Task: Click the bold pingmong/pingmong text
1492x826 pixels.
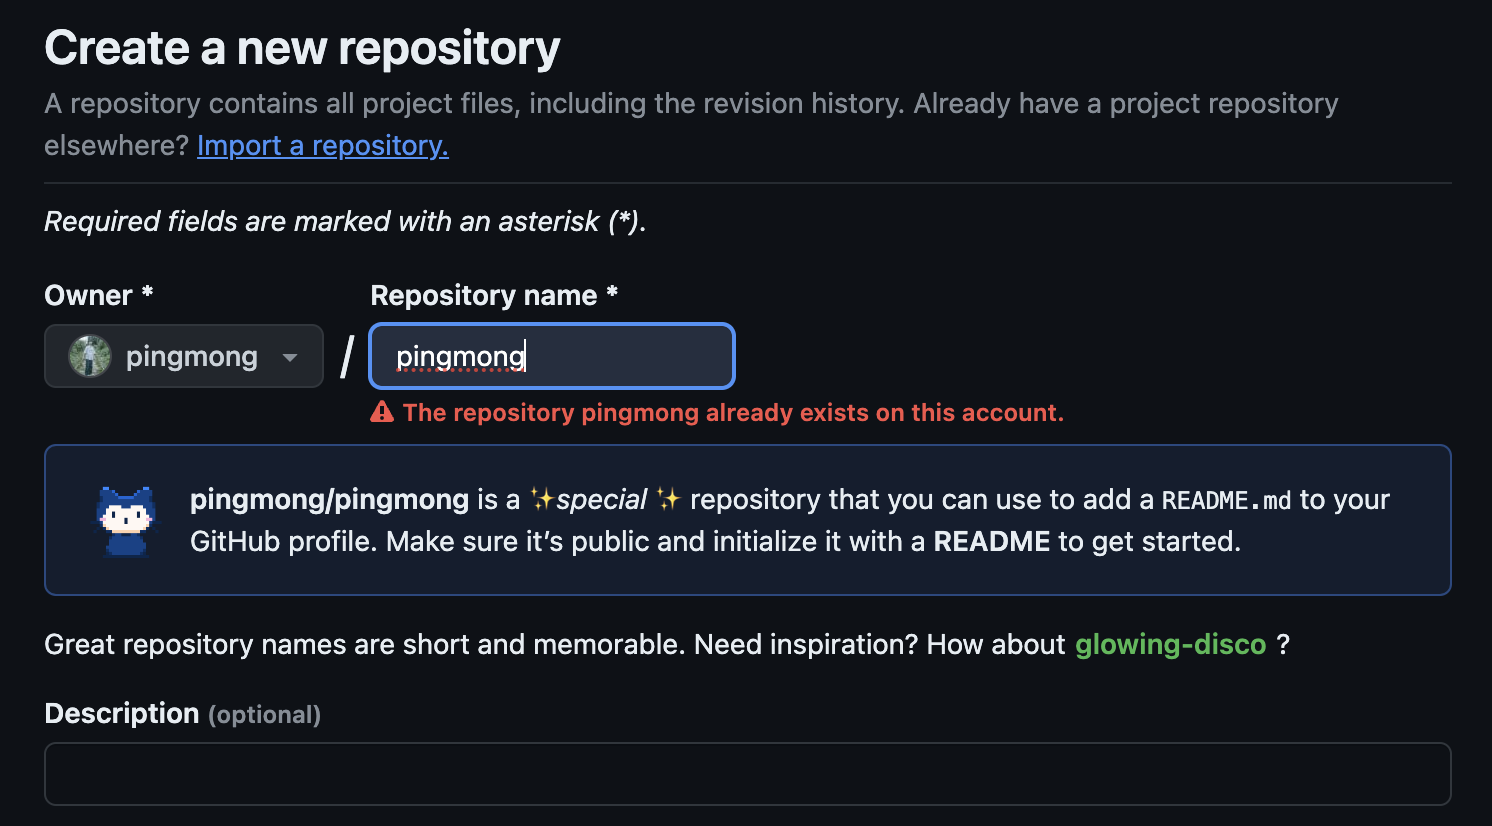Action: coord(329,499)
